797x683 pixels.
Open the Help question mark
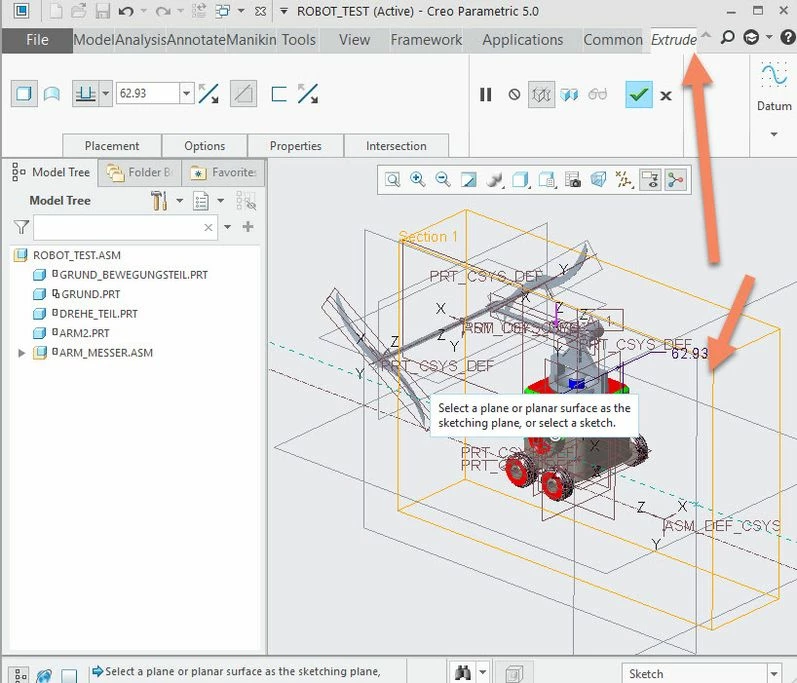click(x=787, y=38)
